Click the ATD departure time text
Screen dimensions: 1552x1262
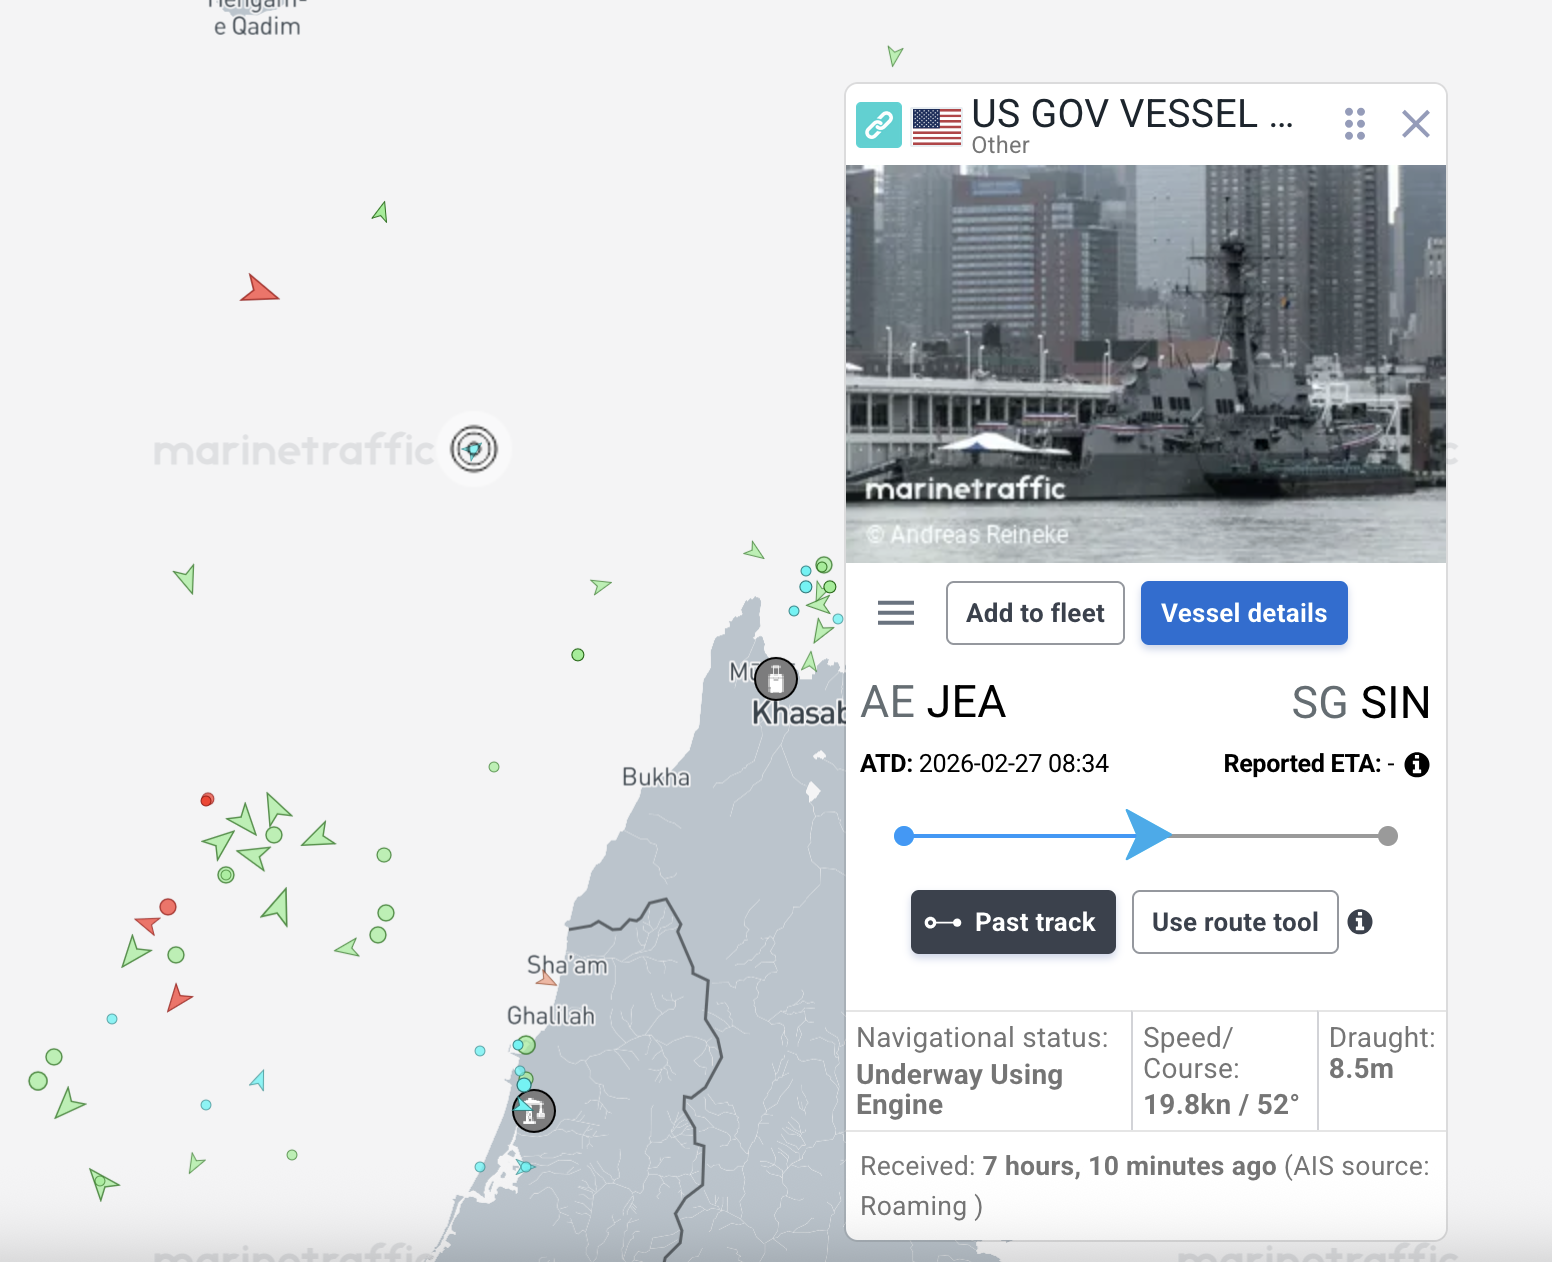(x=984, y=764)
